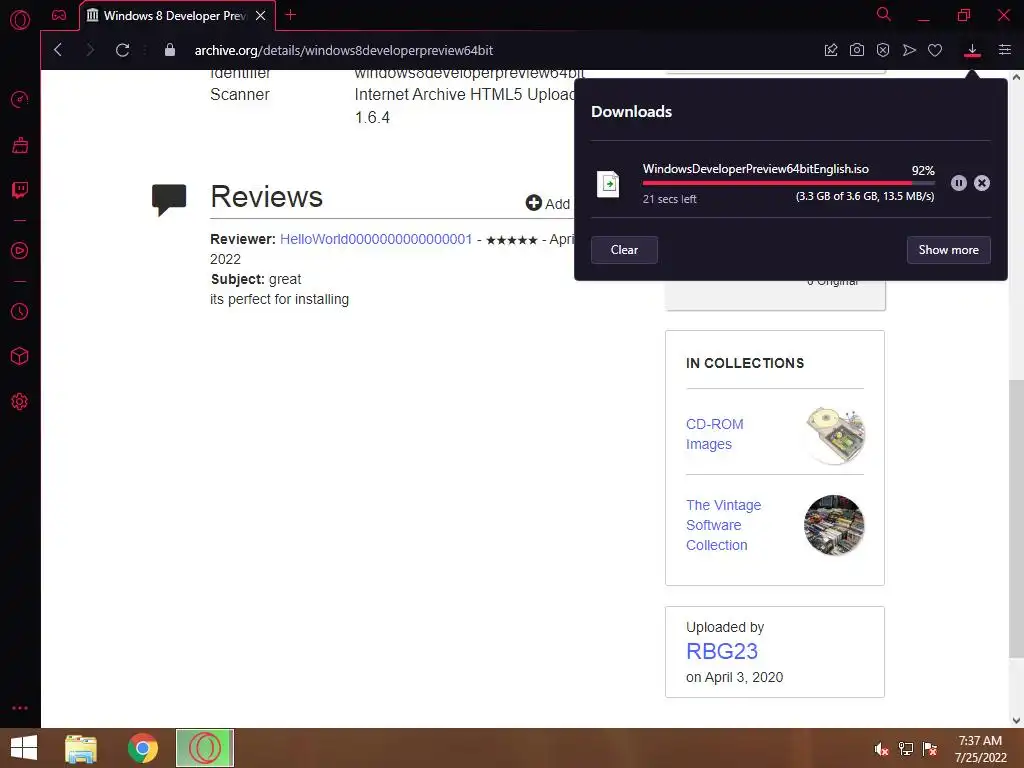
Task: Open The Vintage Software Collection link
Action: [x=723, y=525]
